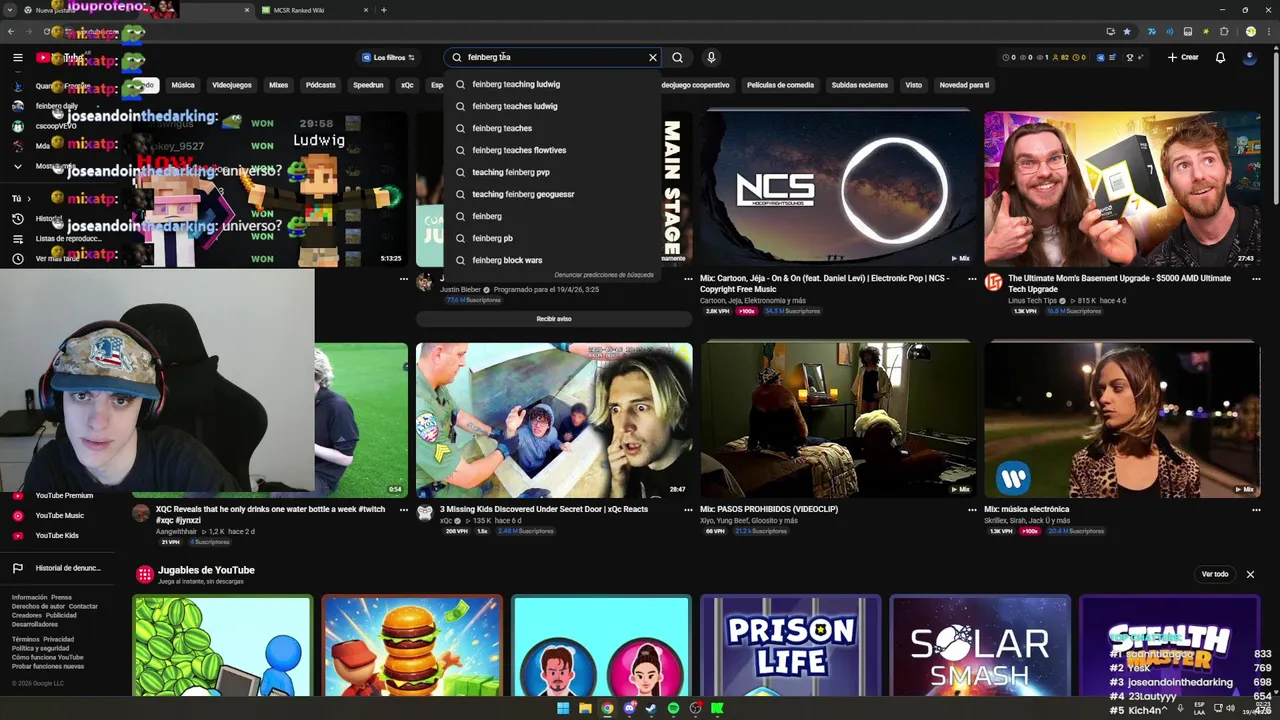Open options for XQC water bottle video
The height and width of the screenshot is (720, 1280).
click(x=404, y=509)
